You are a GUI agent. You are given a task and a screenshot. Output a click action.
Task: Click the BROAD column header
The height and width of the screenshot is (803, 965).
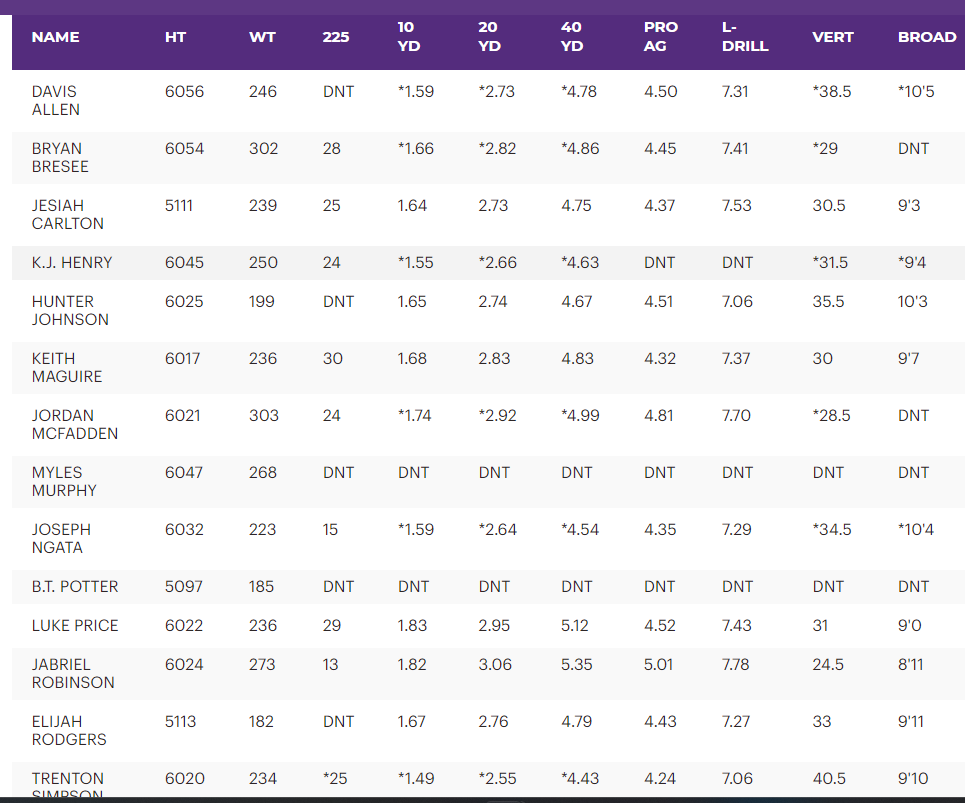coord(926,37)
